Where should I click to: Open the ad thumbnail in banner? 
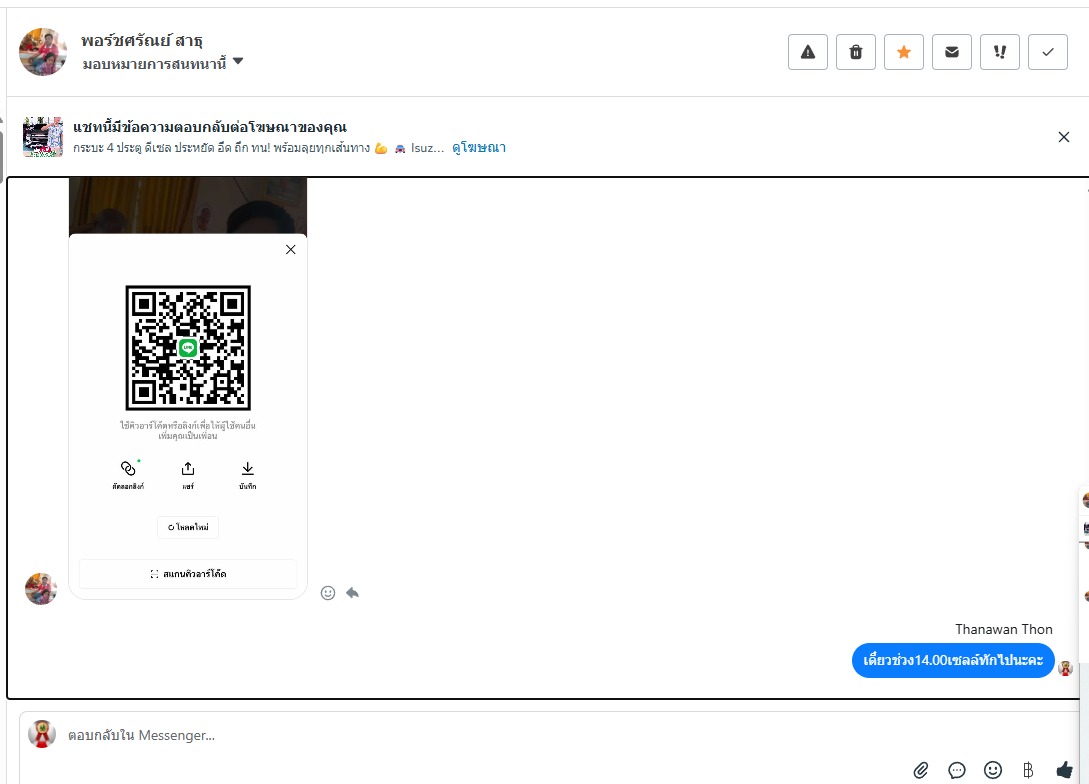point(43,137)
